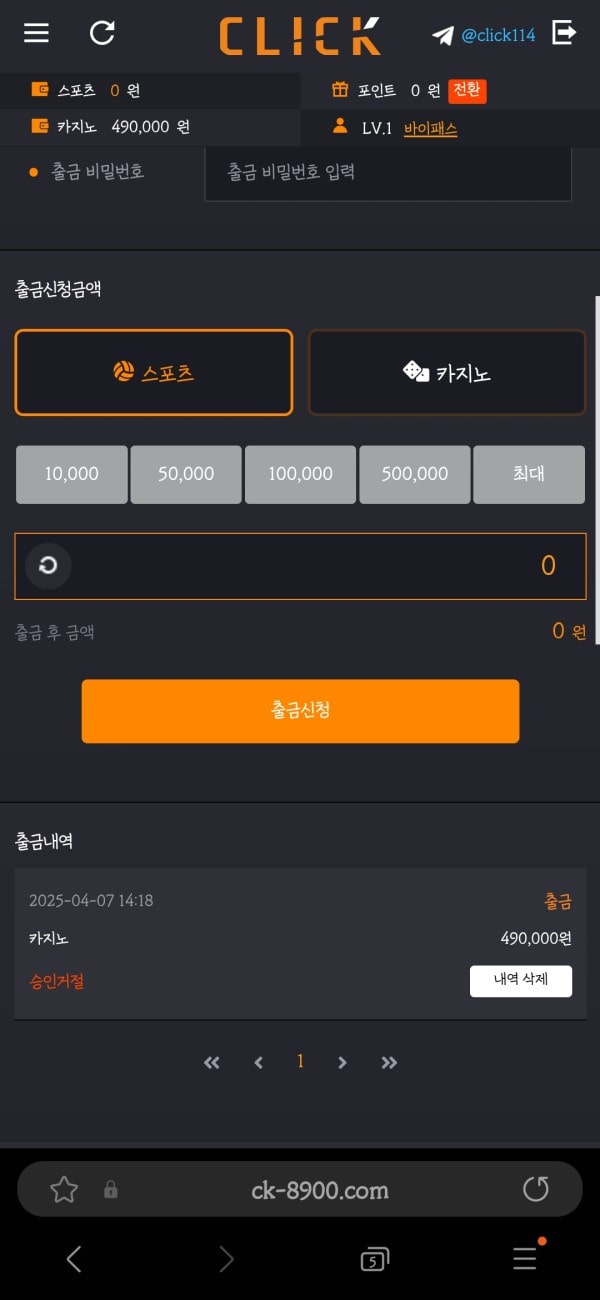Click the logout icon in header
The image size is (600, 1300).
[565, 33]
